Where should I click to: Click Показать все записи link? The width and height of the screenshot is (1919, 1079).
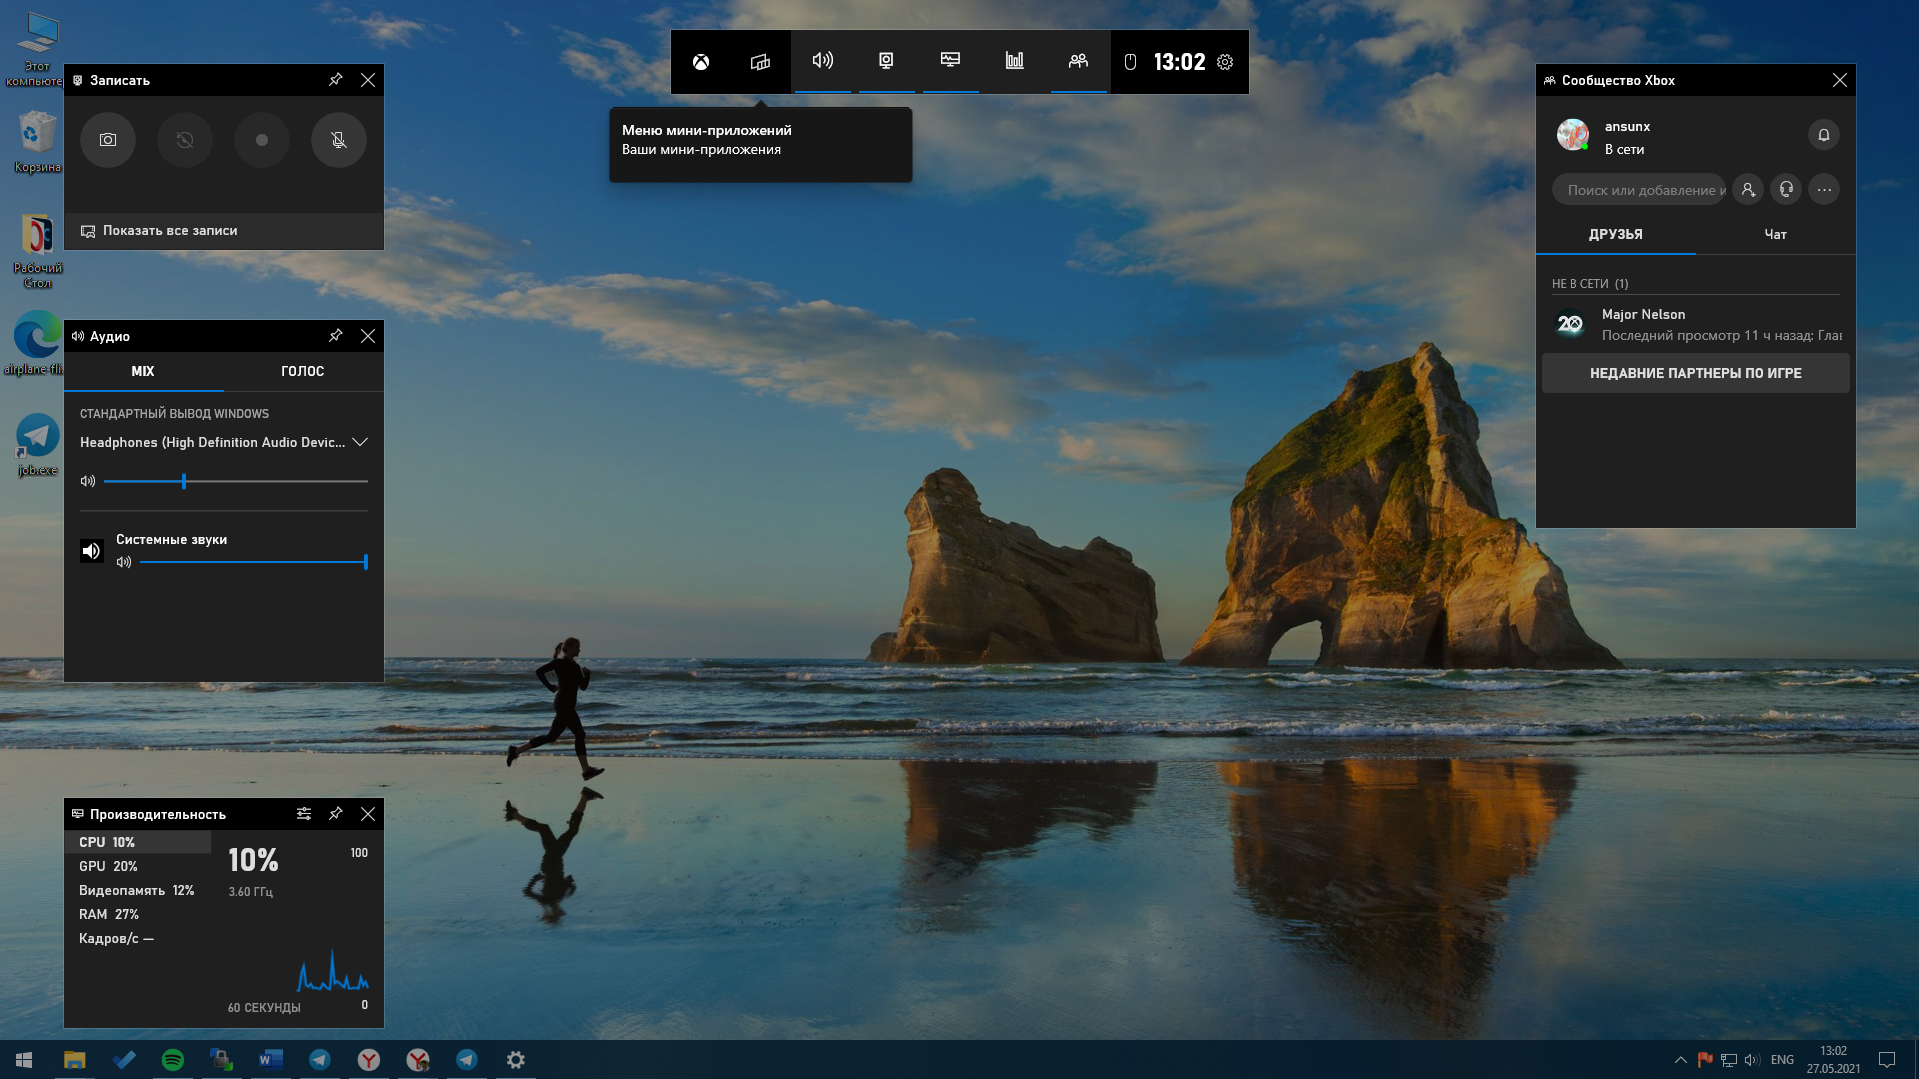(x=170, y=231)
